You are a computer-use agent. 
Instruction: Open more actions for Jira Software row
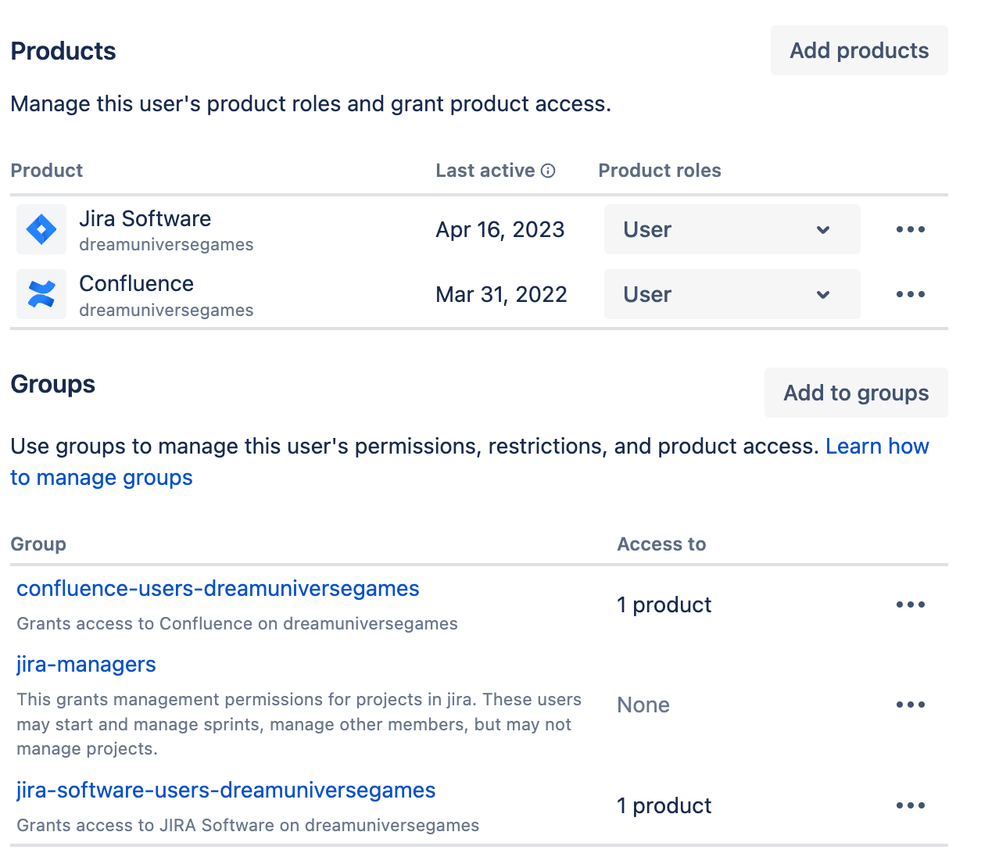[910, 229]
